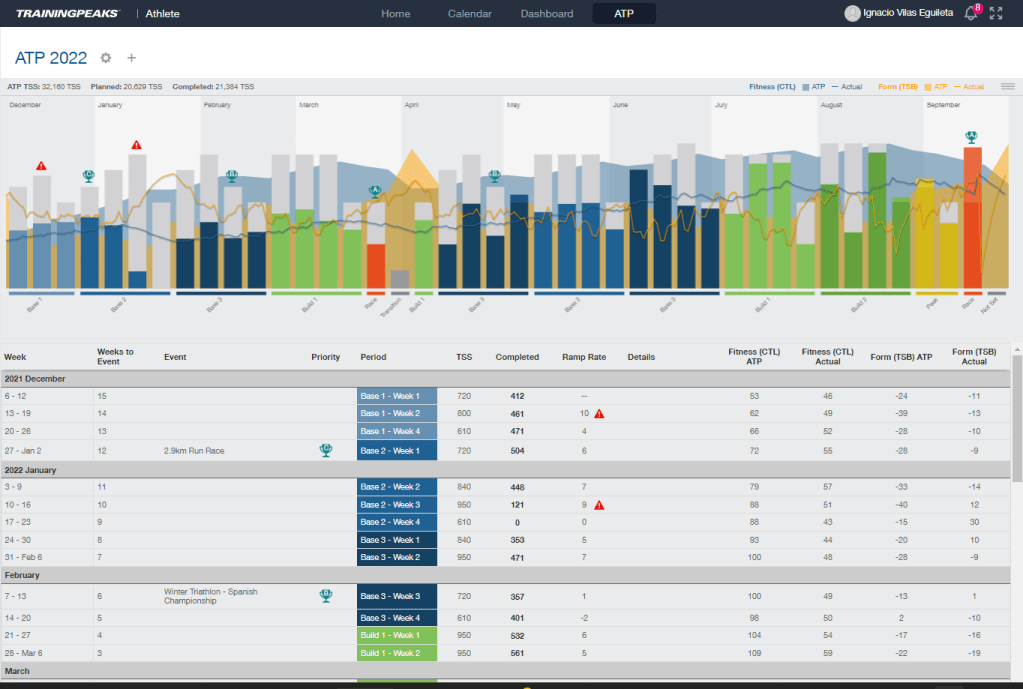Open ATP settings gear icon

click(x=106, y=58)
